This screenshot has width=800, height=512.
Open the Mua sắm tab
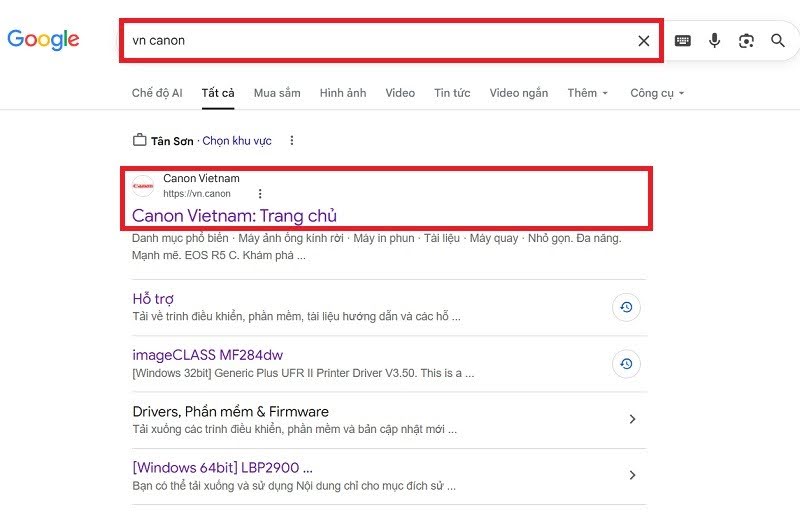277,93
